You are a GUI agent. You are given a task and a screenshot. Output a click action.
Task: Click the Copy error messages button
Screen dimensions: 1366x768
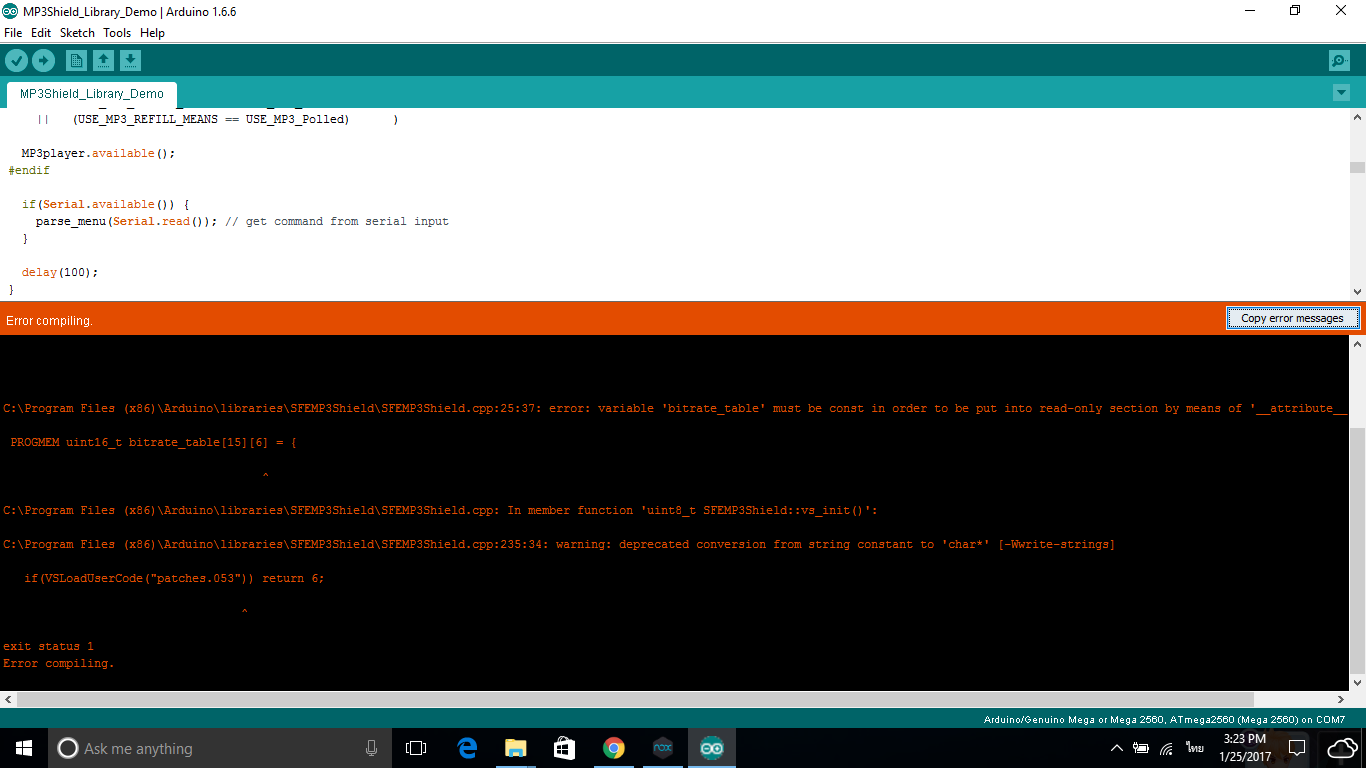pos(1292,318)
